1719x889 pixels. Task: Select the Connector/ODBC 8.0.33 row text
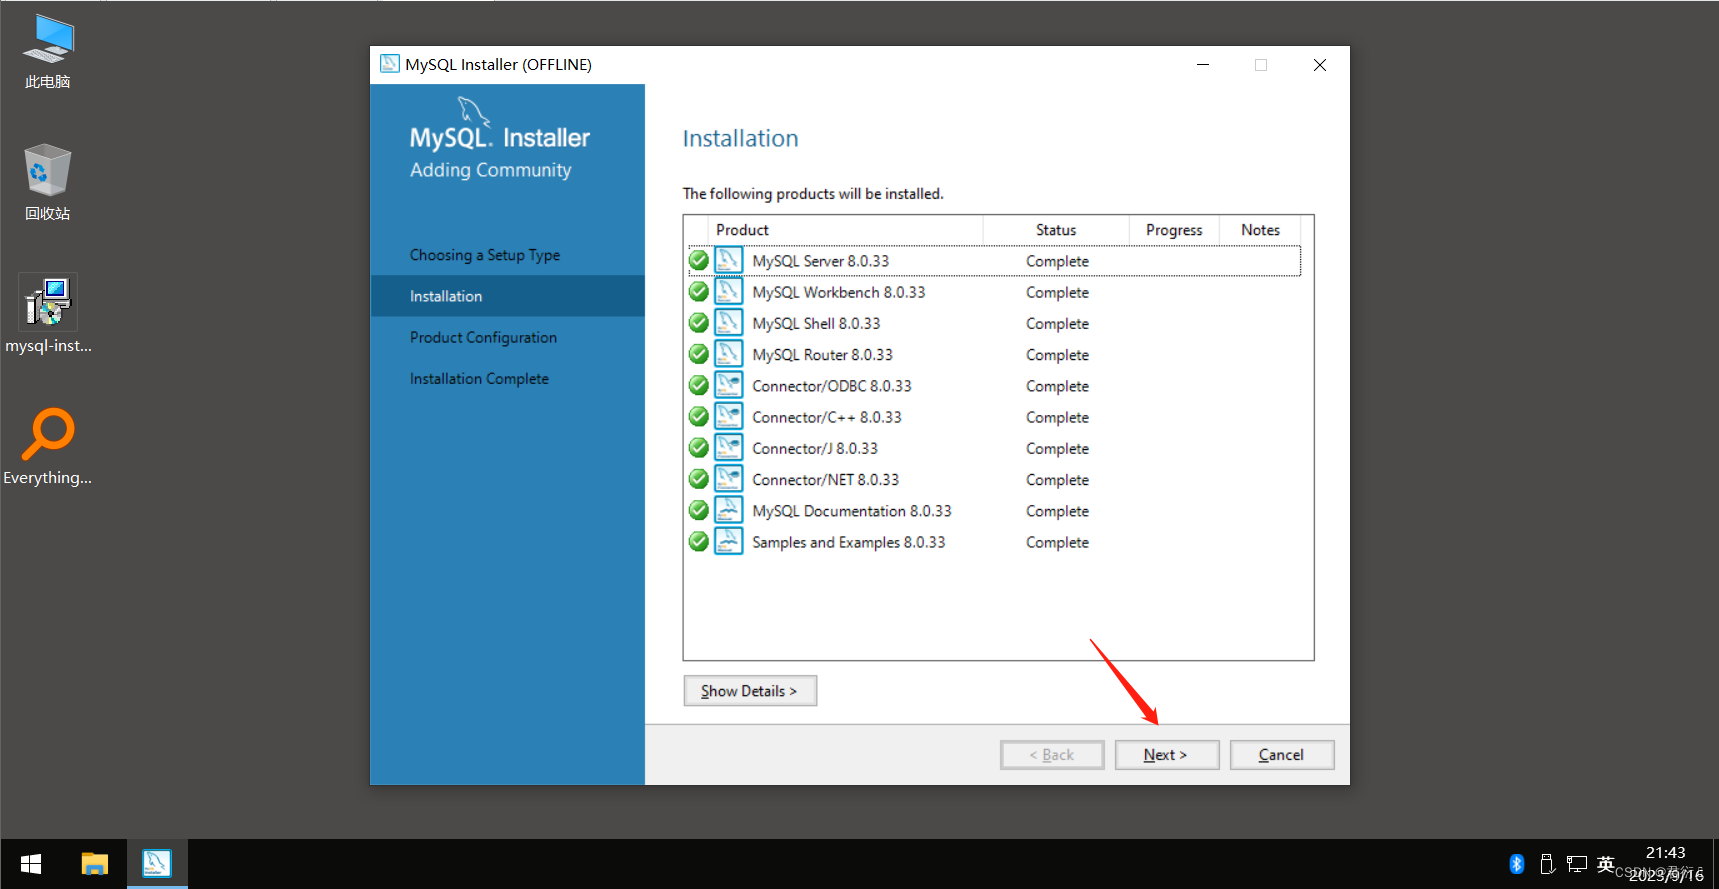832,386
